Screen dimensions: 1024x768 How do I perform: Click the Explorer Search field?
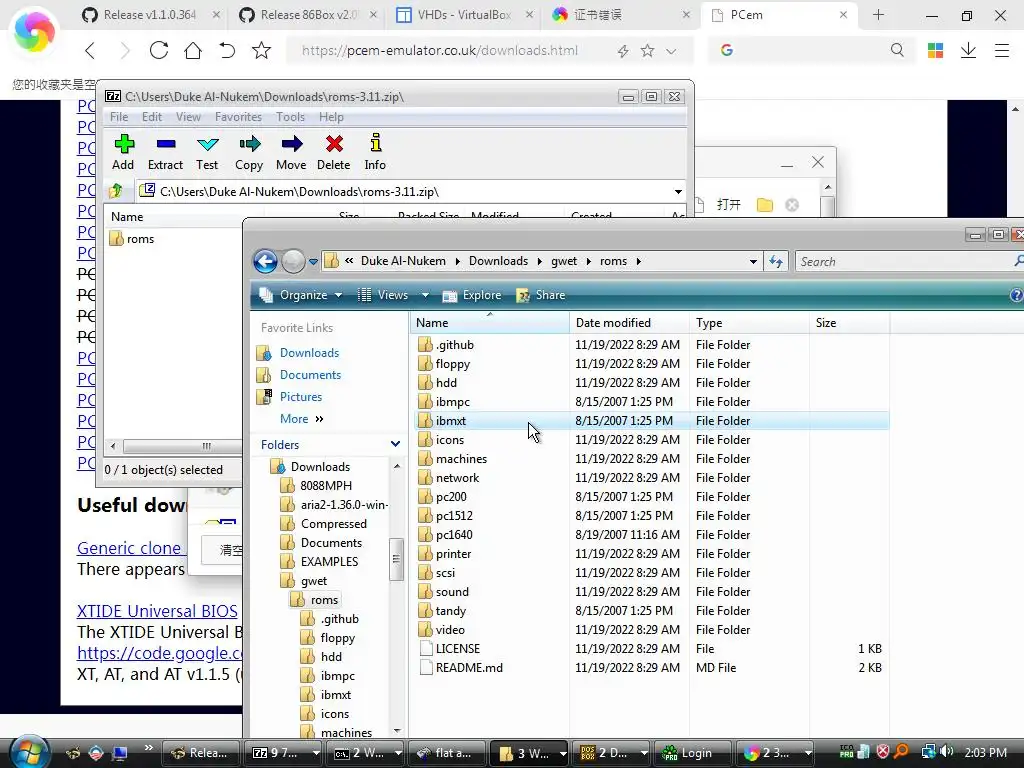tap(904, 261)
